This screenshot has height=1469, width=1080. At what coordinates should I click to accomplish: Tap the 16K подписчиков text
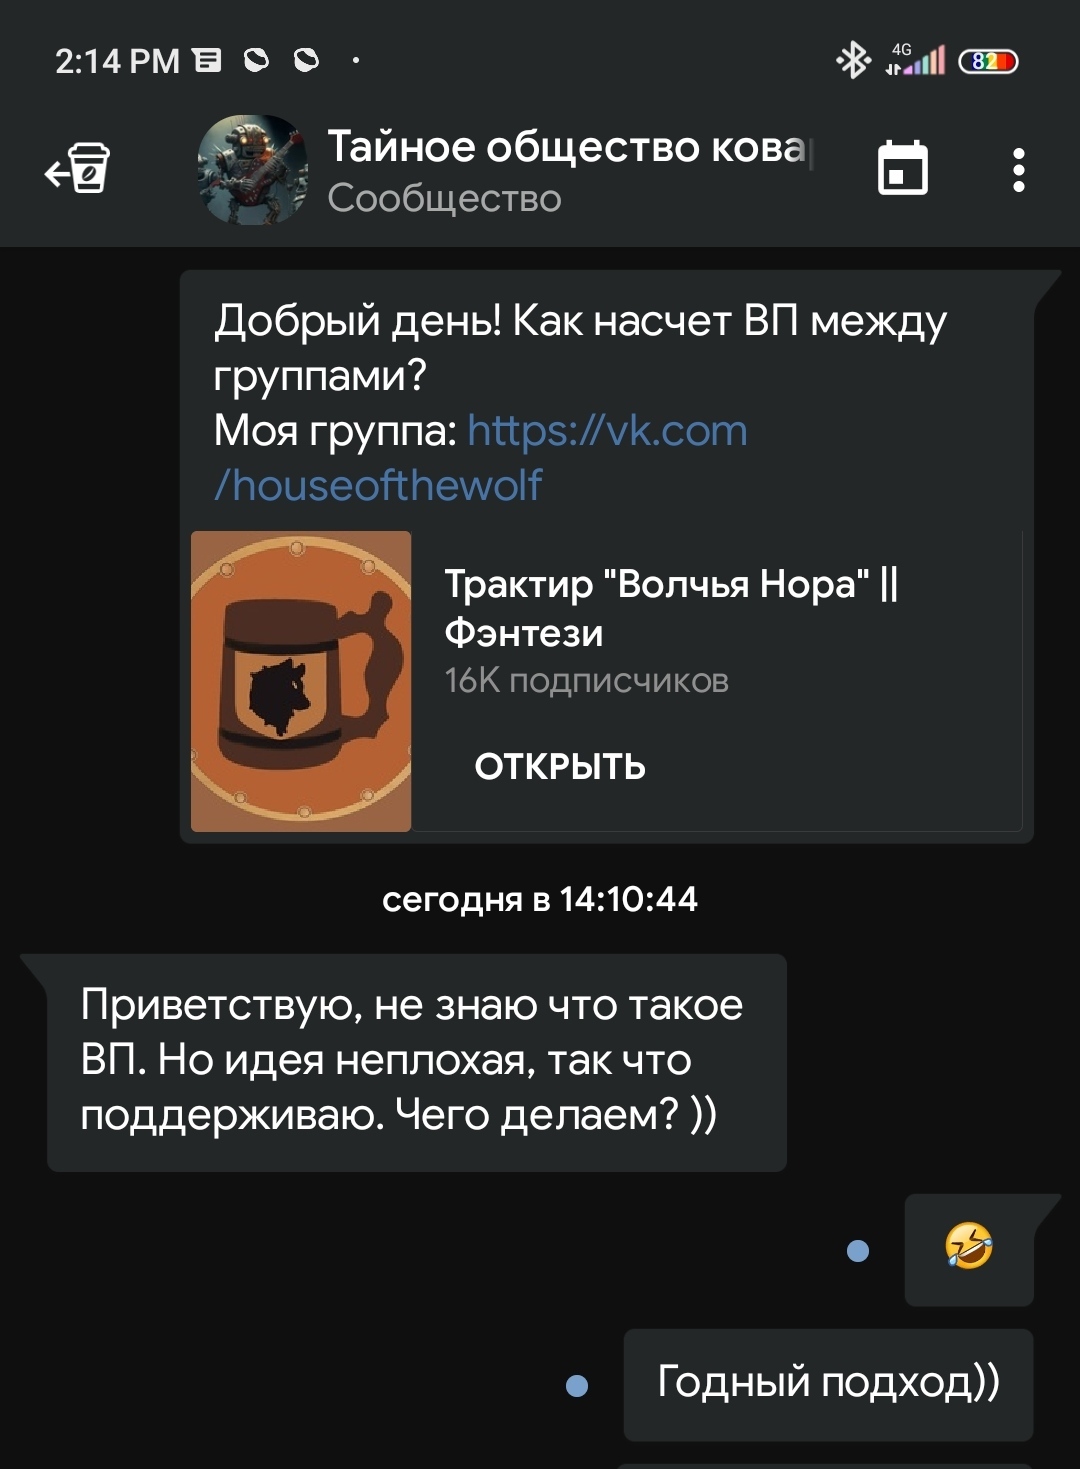pyautogui.click(x=586, y=681)
